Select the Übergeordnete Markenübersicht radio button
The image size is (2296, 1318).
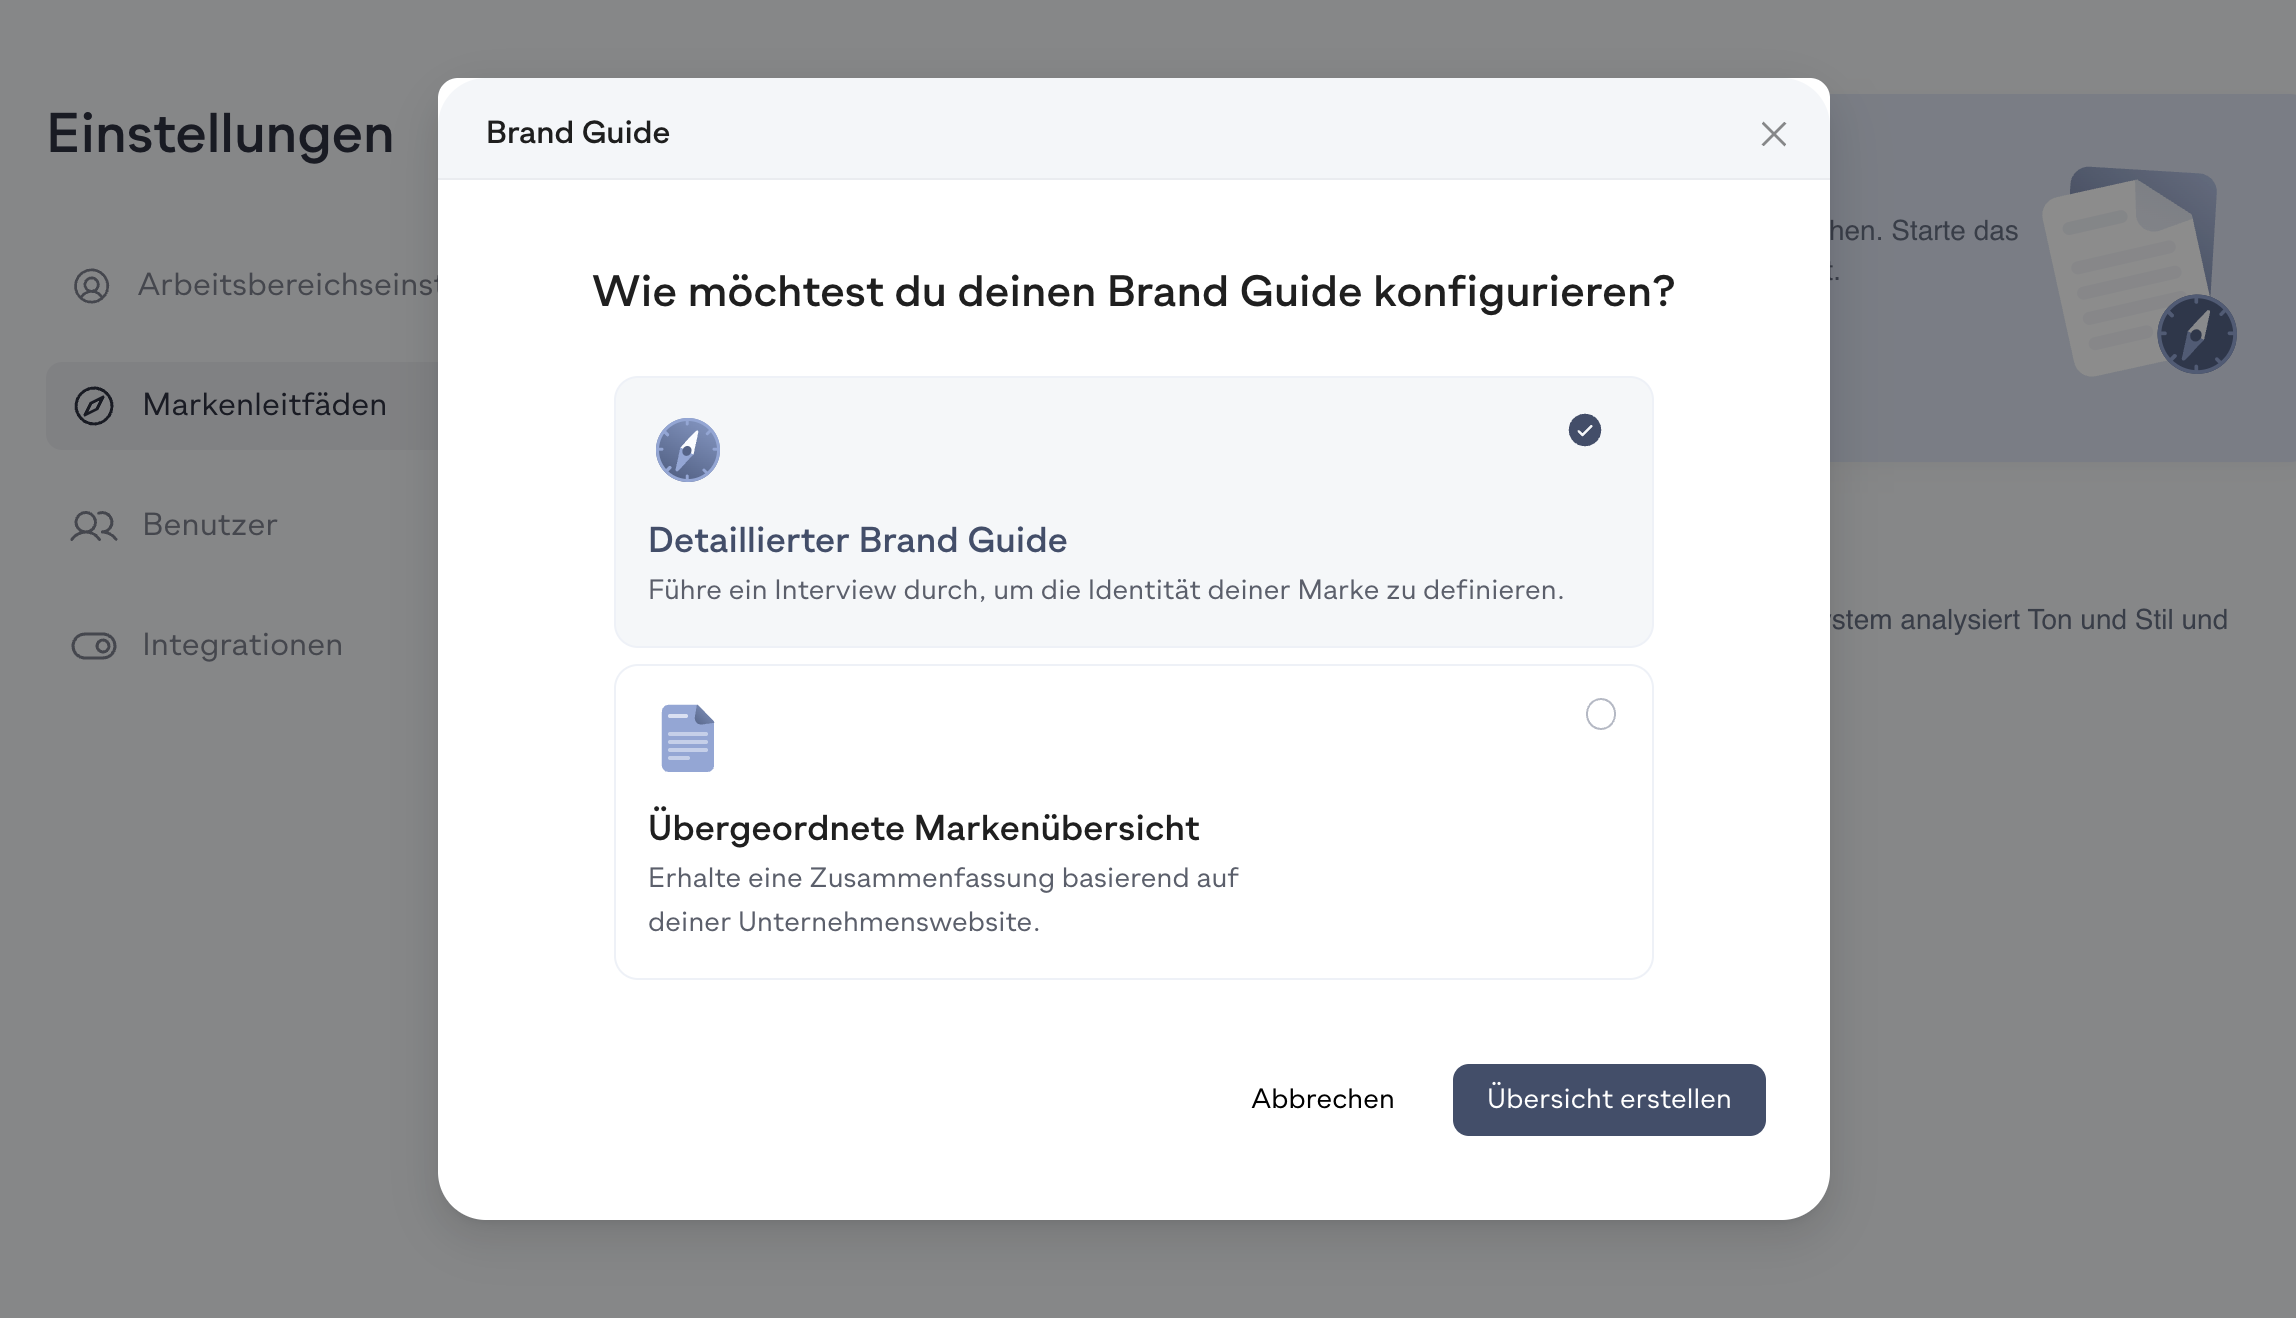pos(1600,714)
